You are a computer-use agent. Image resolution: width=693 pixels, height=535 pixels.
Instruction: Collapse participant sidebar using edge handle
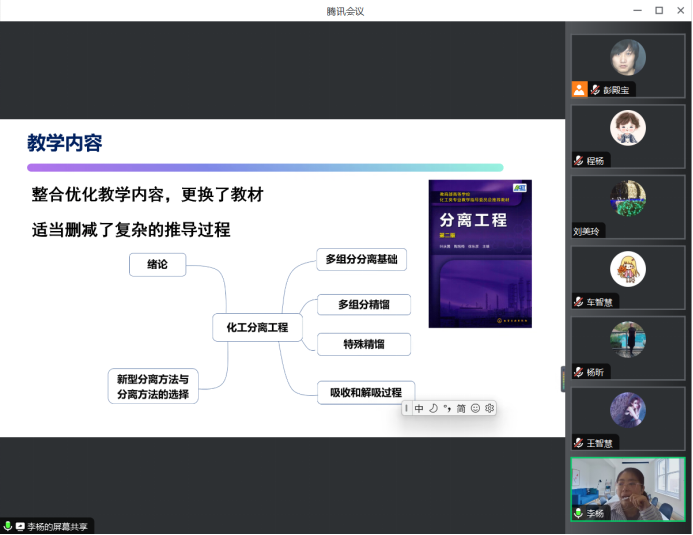point(563,379)
